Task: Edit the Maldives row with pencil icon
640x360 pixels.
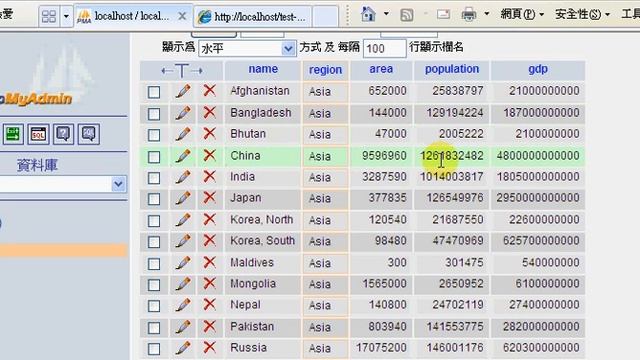Action: (x=183, y=262)
